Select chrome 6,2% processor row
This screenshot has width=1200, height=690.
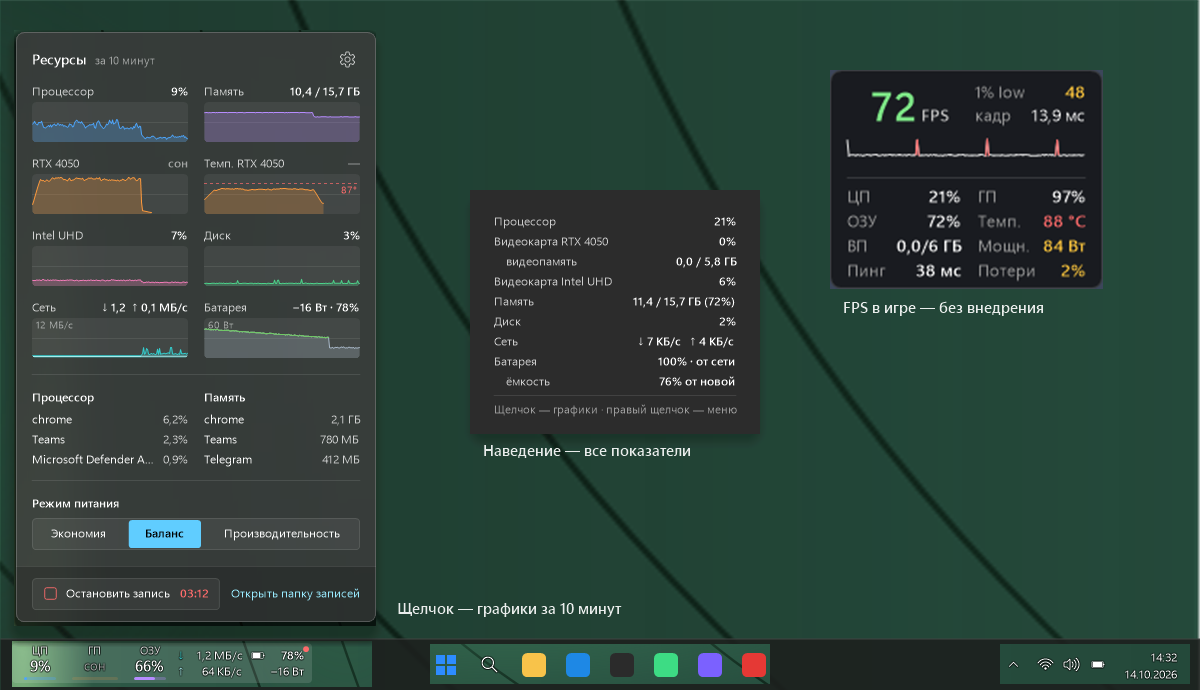click(x=110, y=420)
